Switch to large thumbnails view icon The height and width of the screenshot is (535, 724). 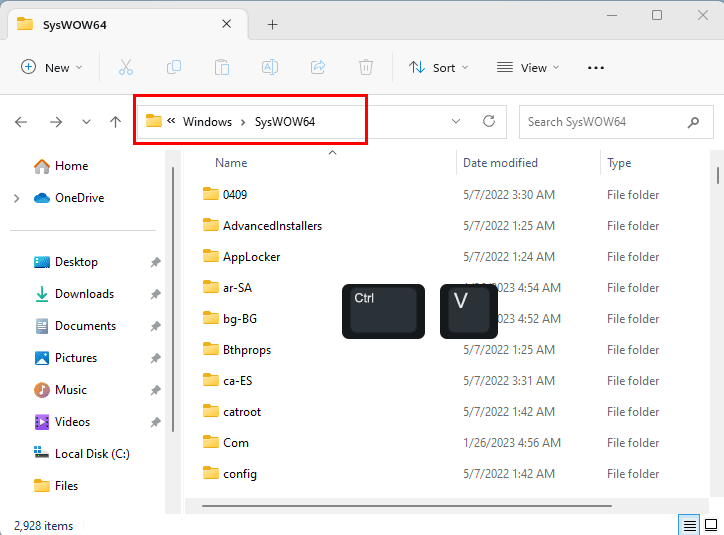click(711, 525)
